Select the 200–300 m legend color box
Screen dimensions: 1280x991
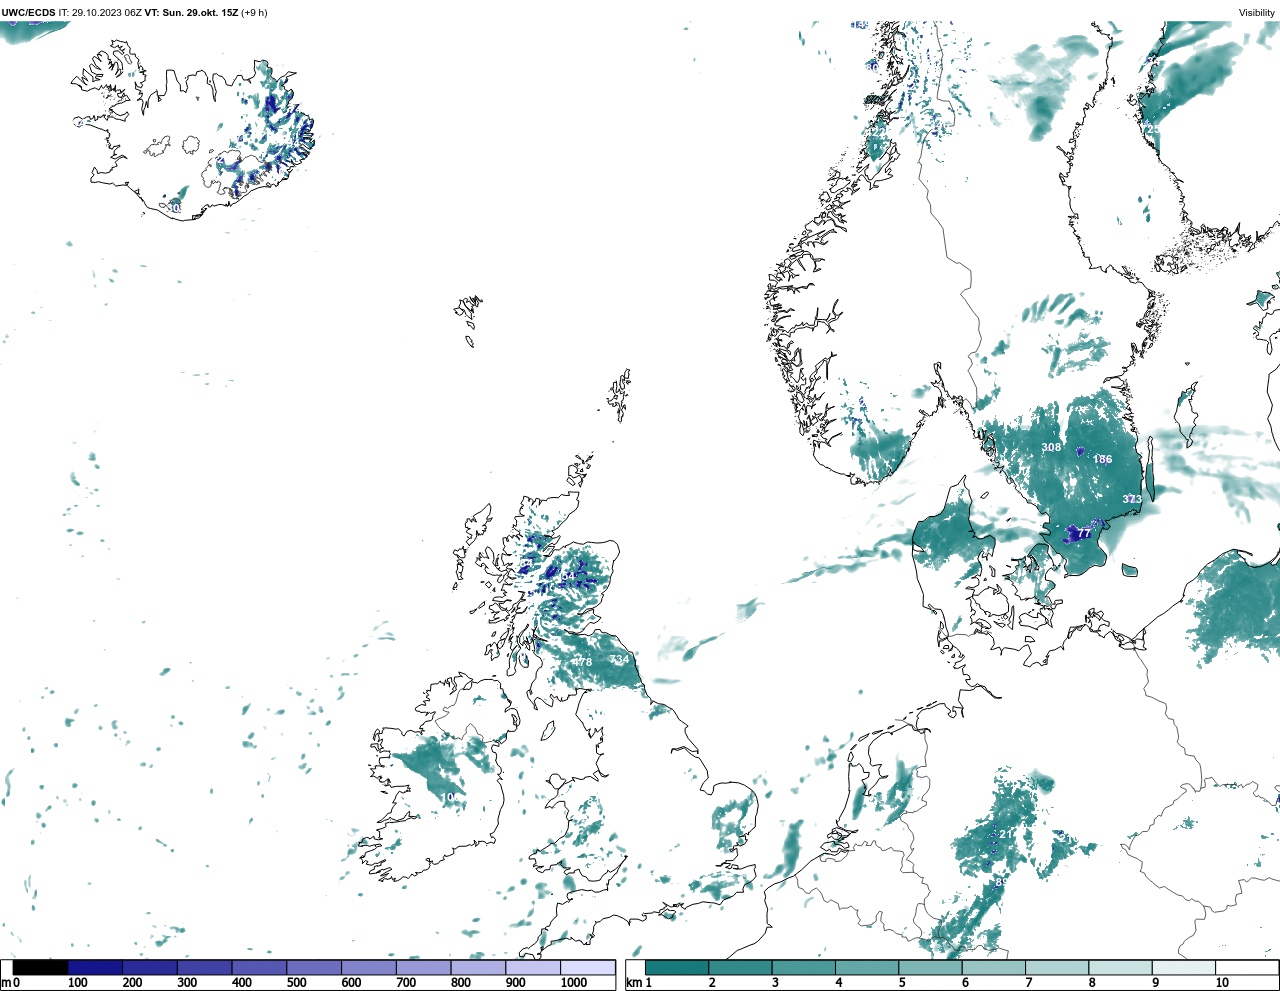pos(150,967)
